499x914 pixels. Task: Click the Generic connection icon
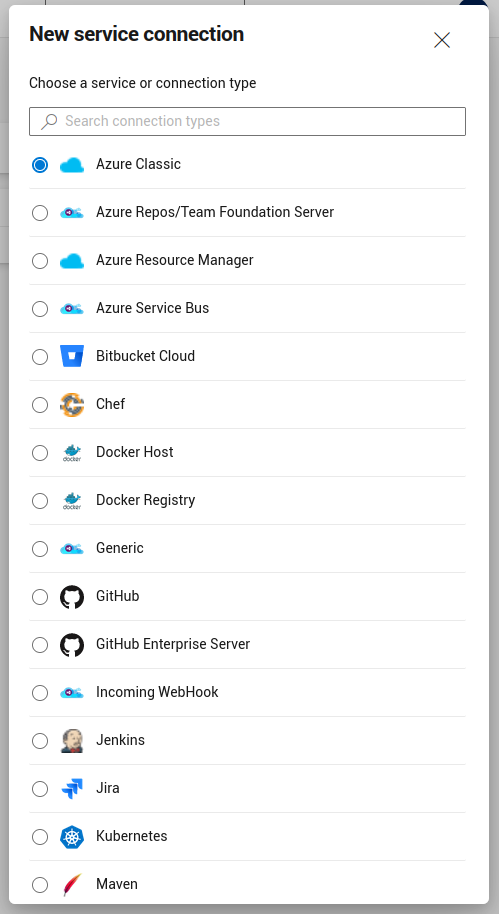(72, 549)
